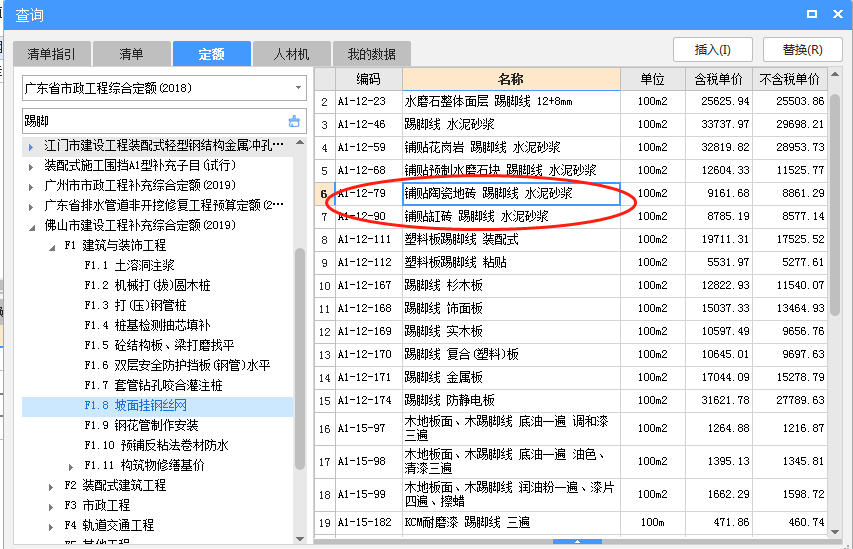
Task: Maximize the 查询 dialog window
Action: (x=812, y=14)
